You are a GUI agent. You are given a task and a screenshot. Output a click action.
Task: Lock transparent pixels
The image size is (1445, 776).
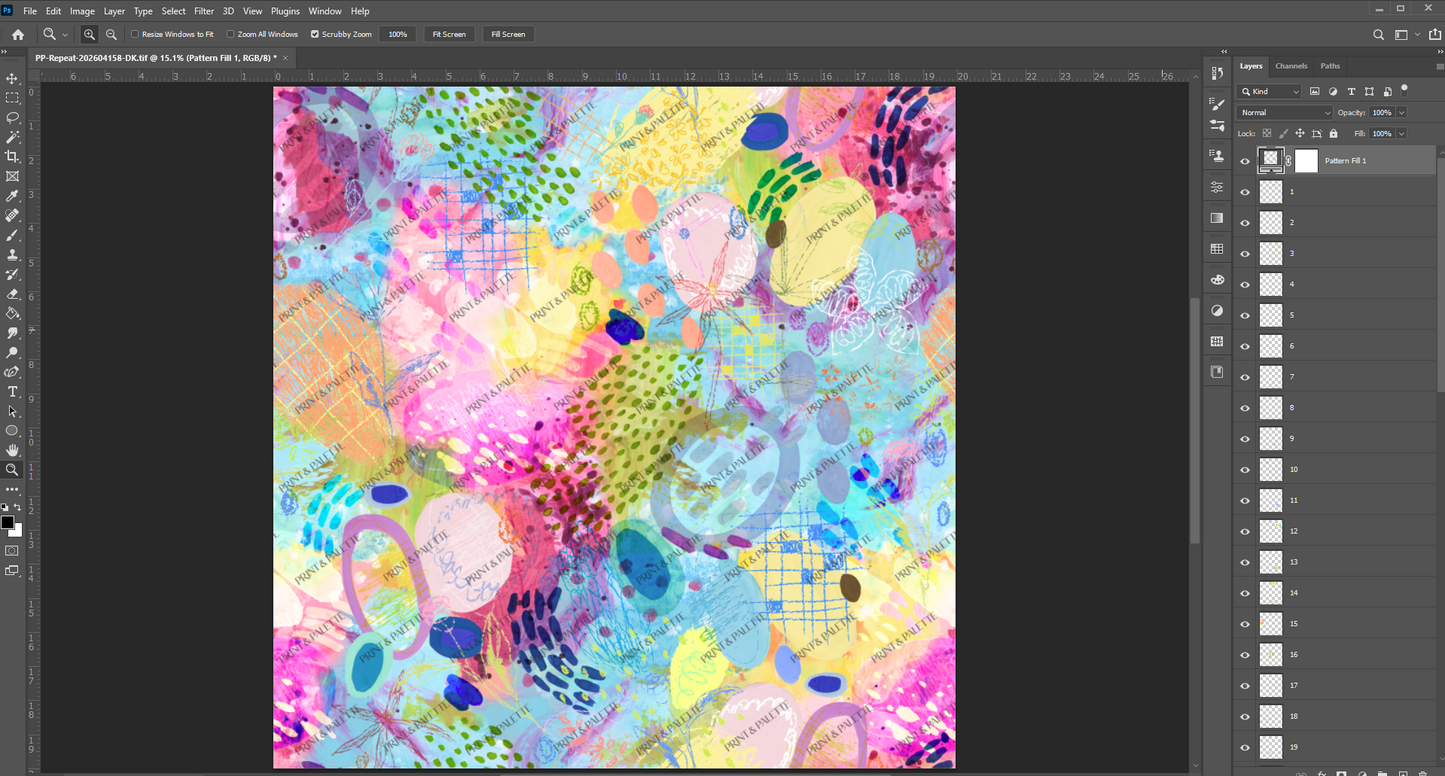tap(1266, 133)
